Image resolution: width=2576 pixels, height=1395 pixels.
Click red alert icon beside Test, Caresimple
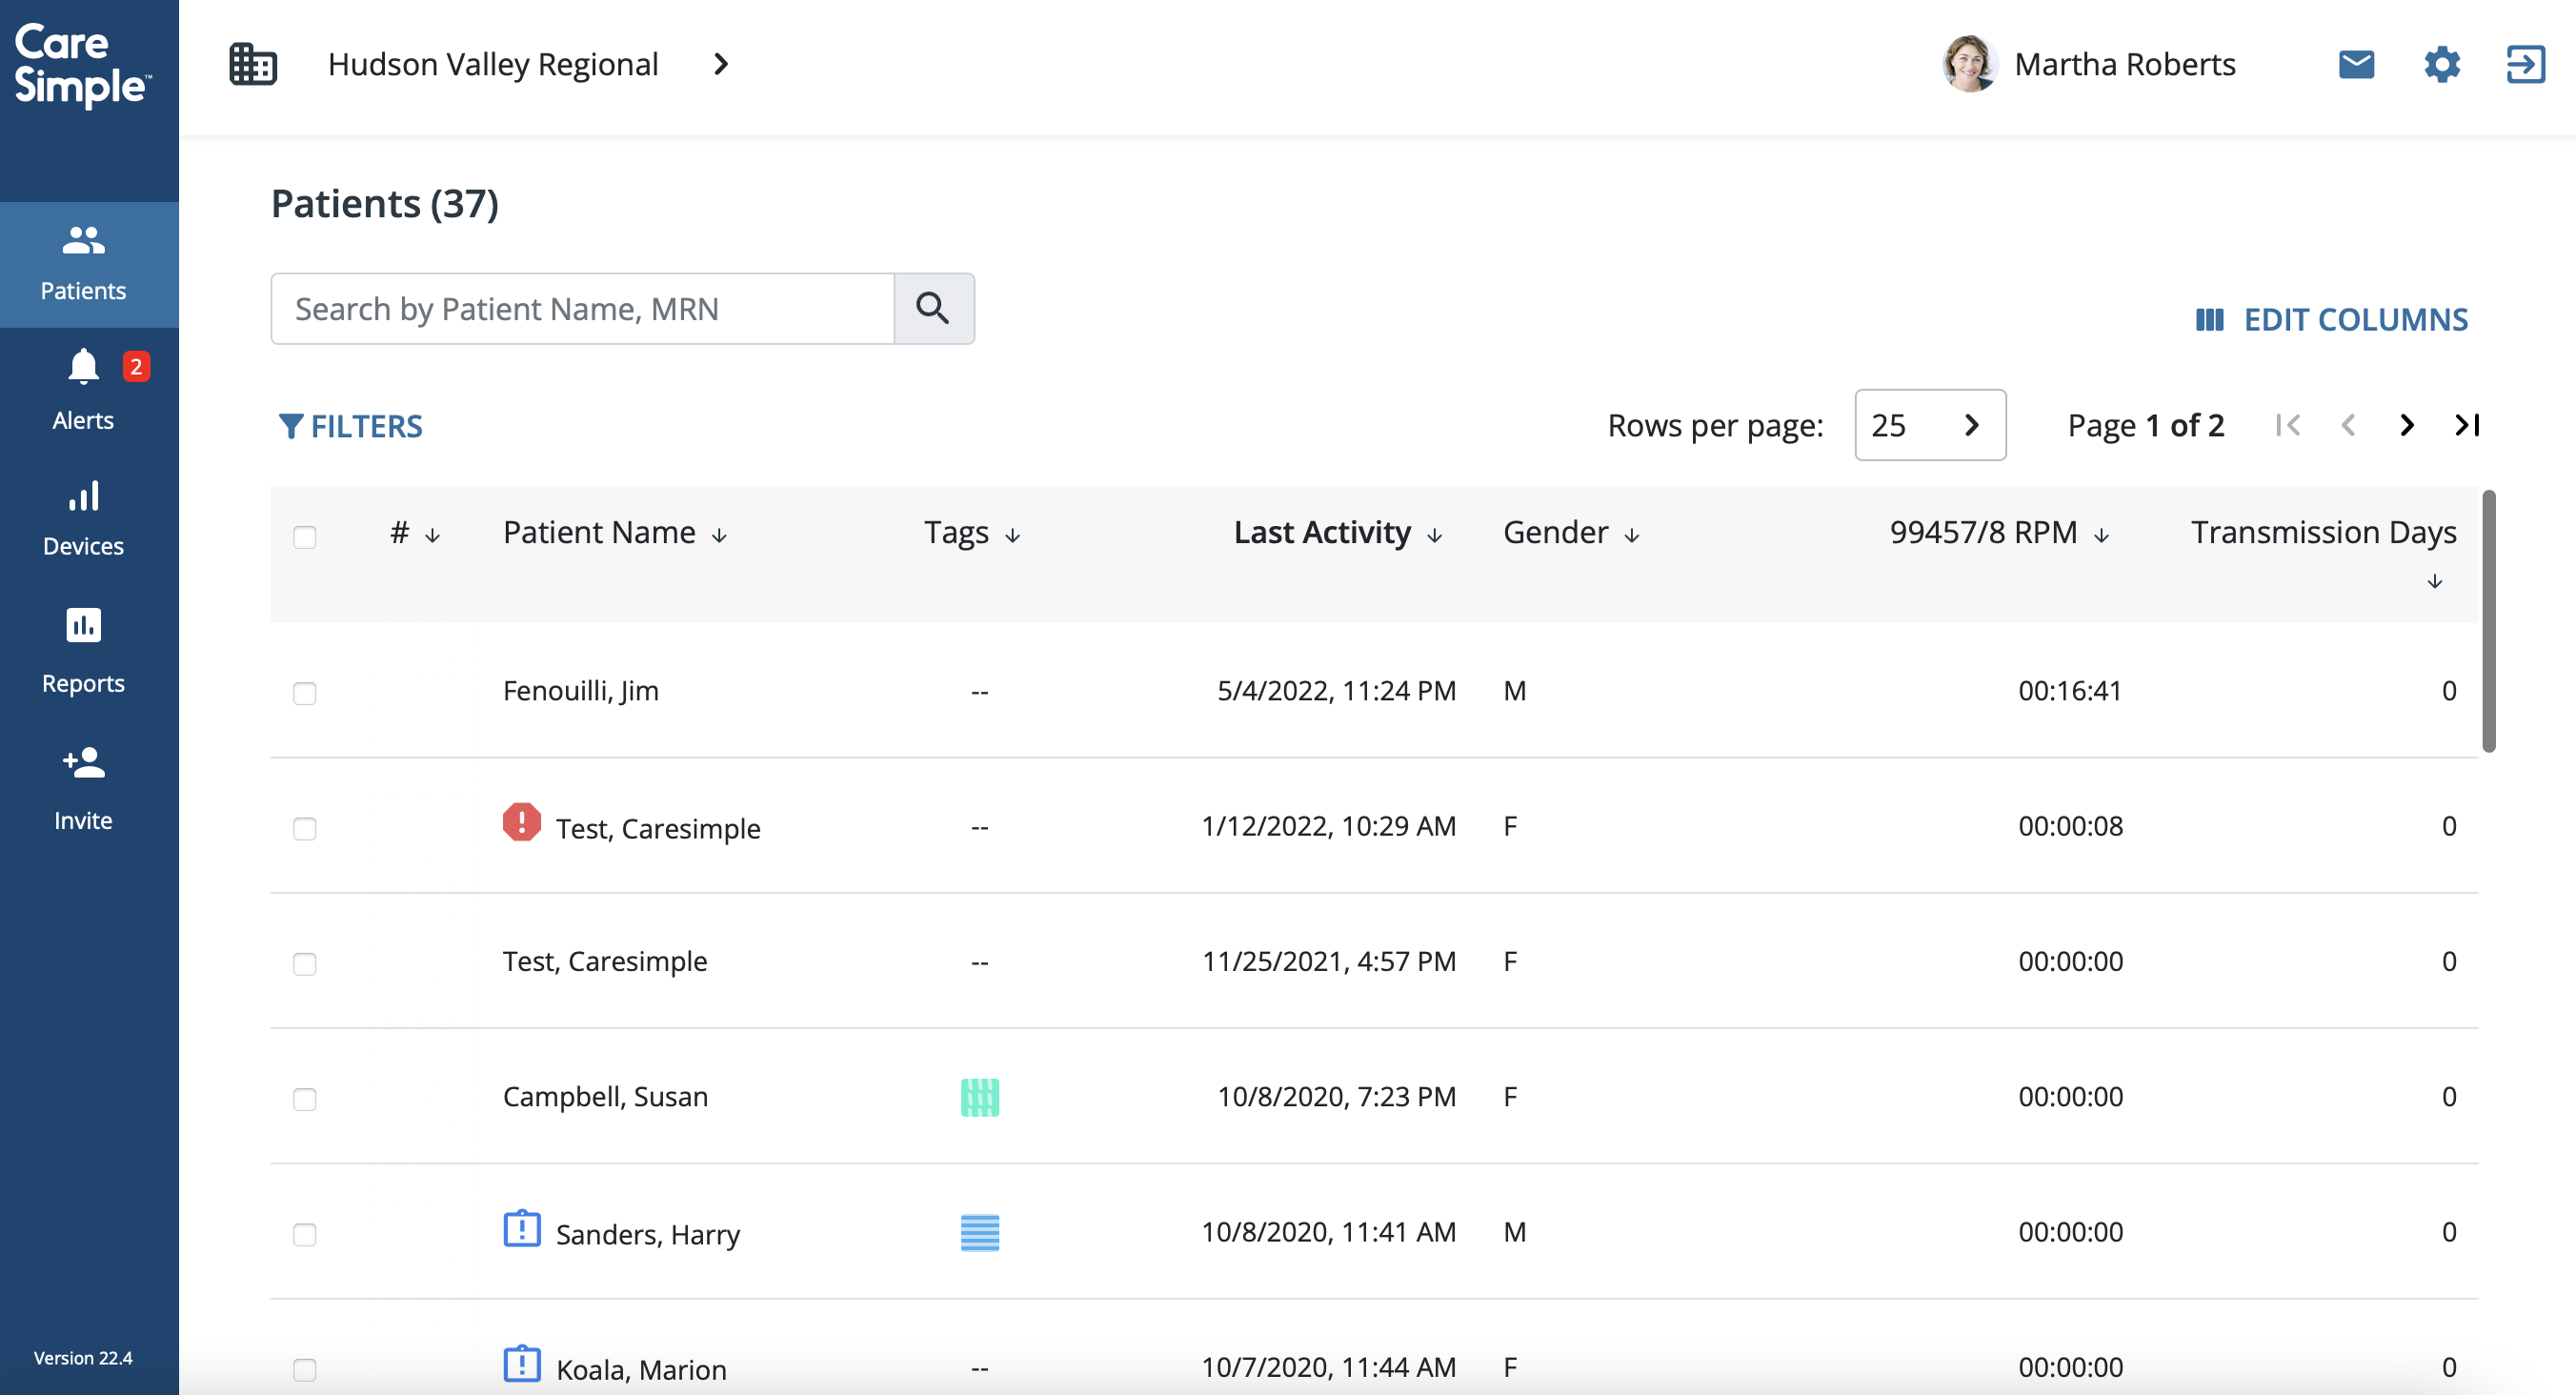521,822
